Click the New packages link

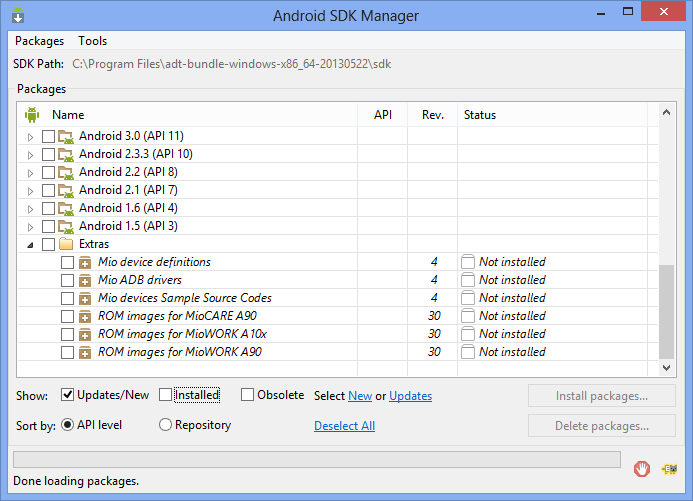tap(360, 396)
